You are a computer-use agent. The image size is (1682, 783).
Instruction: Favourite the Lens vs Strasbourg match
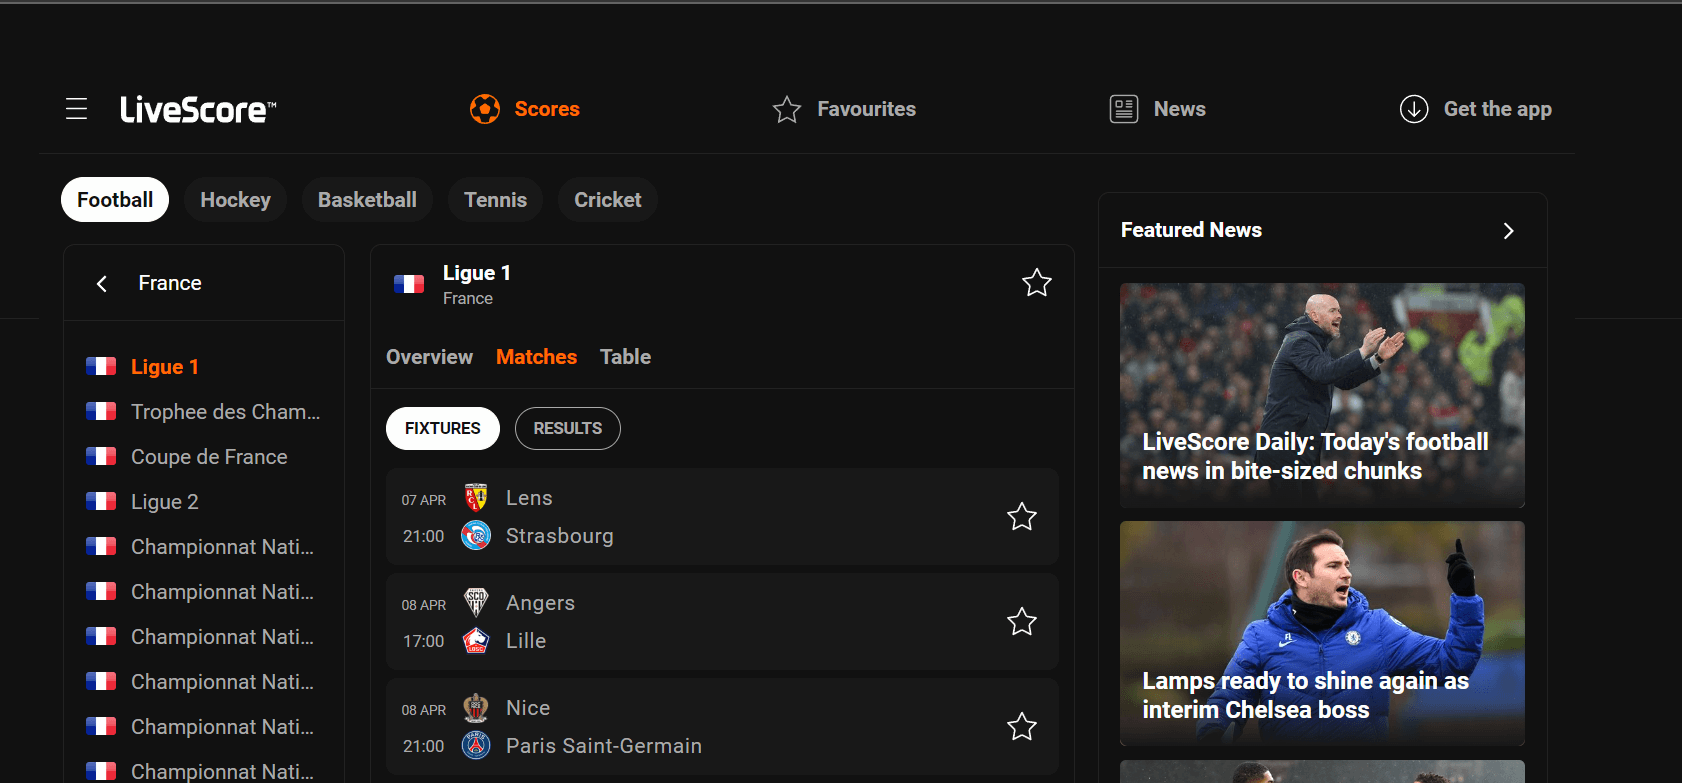[1022, 517]
